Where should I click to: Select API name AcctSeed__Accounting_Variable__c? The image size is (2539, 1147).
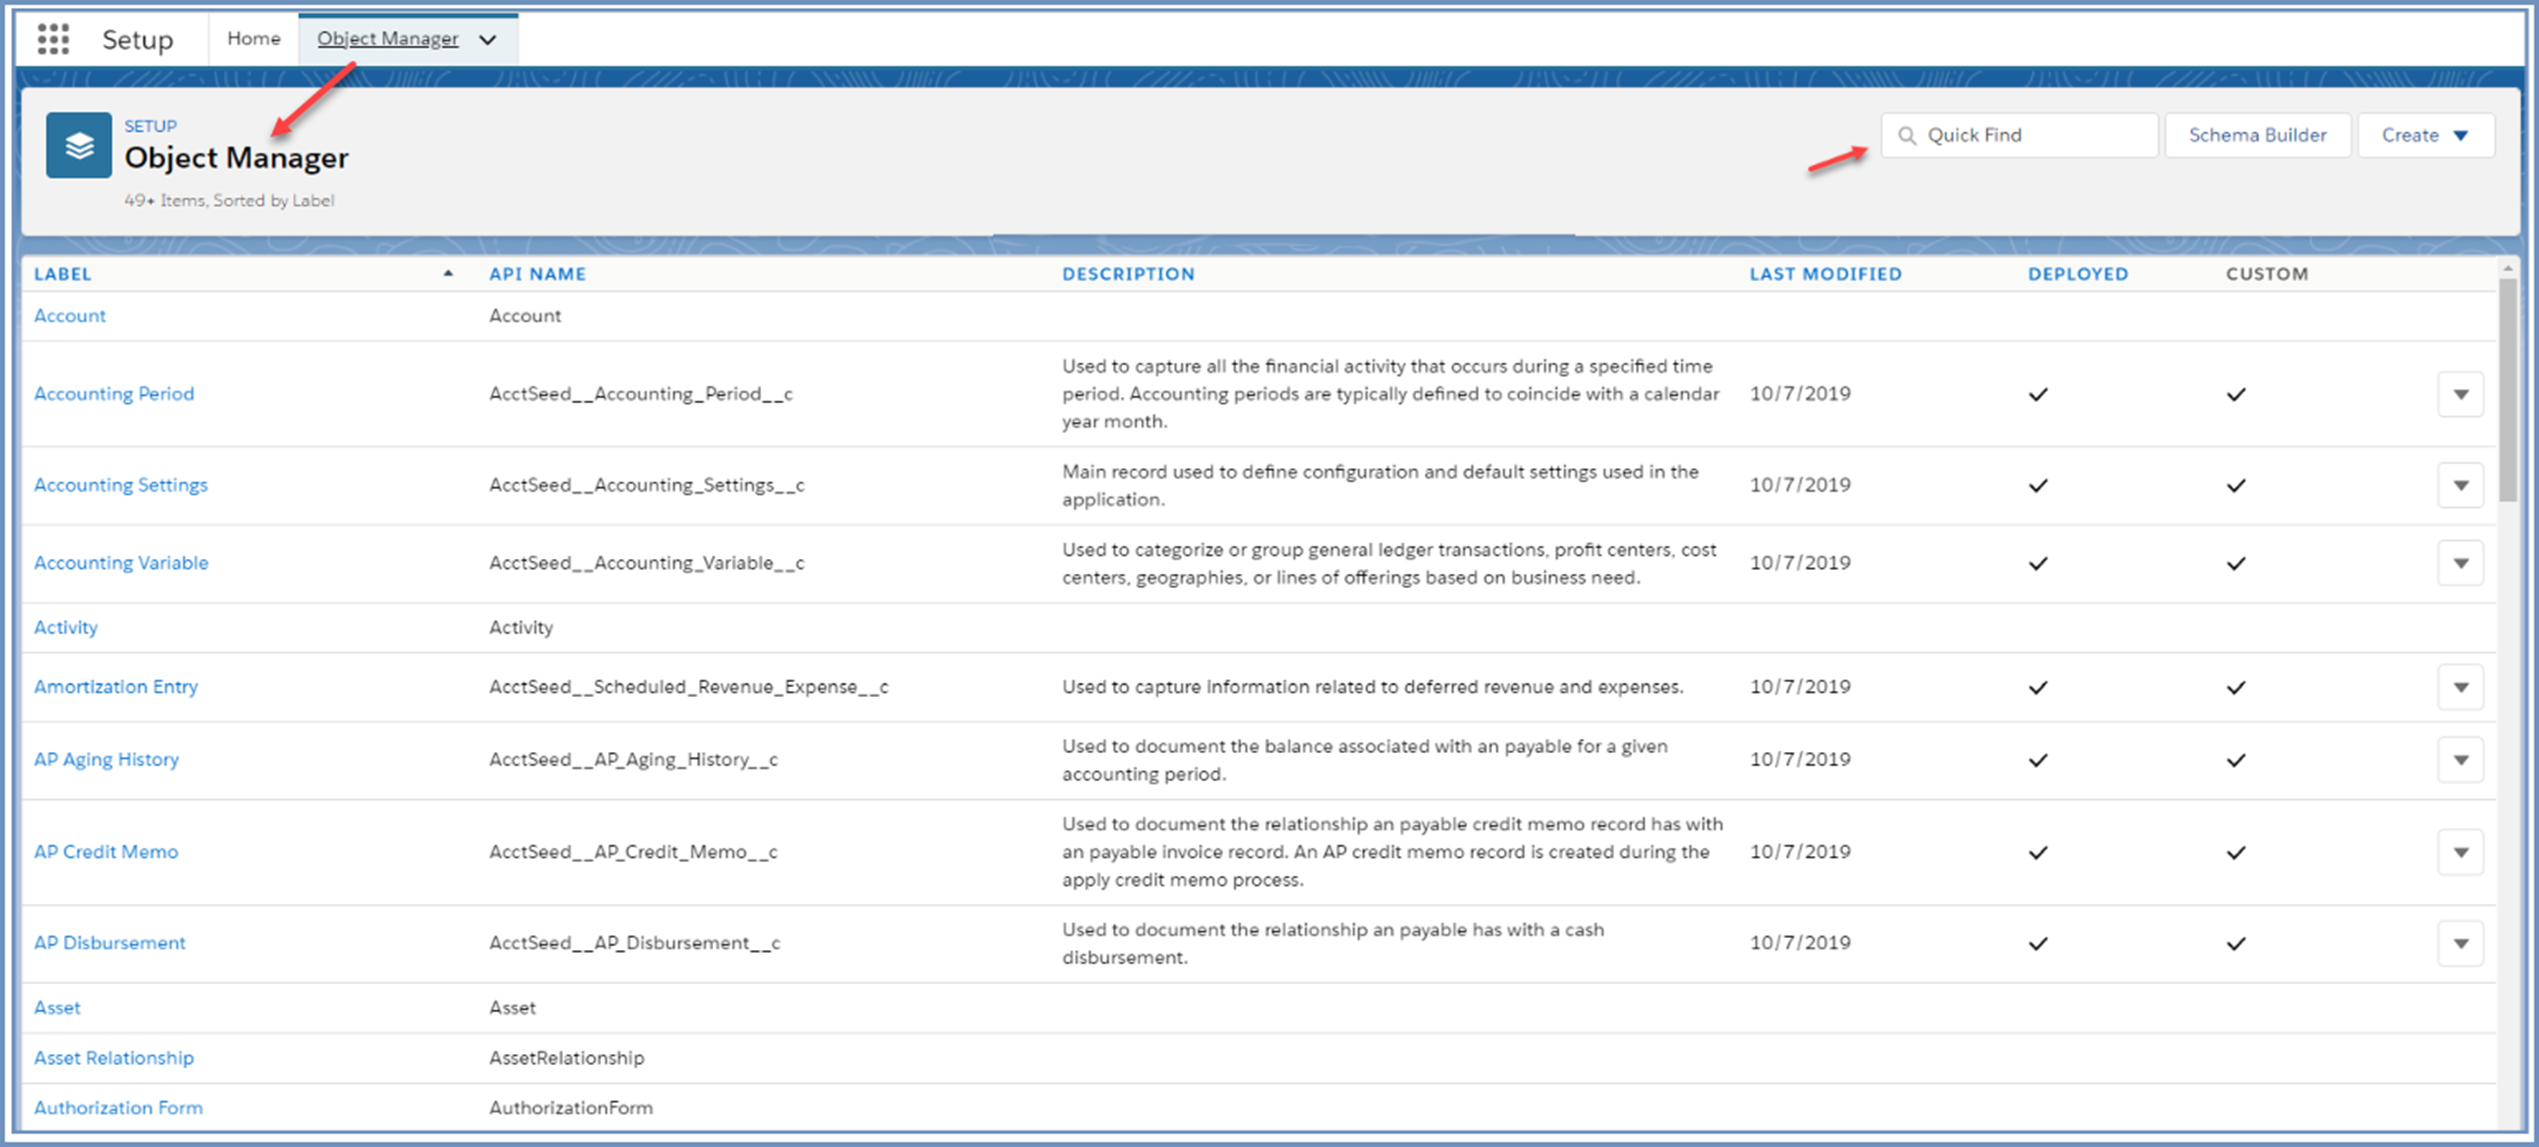(647, 563)
